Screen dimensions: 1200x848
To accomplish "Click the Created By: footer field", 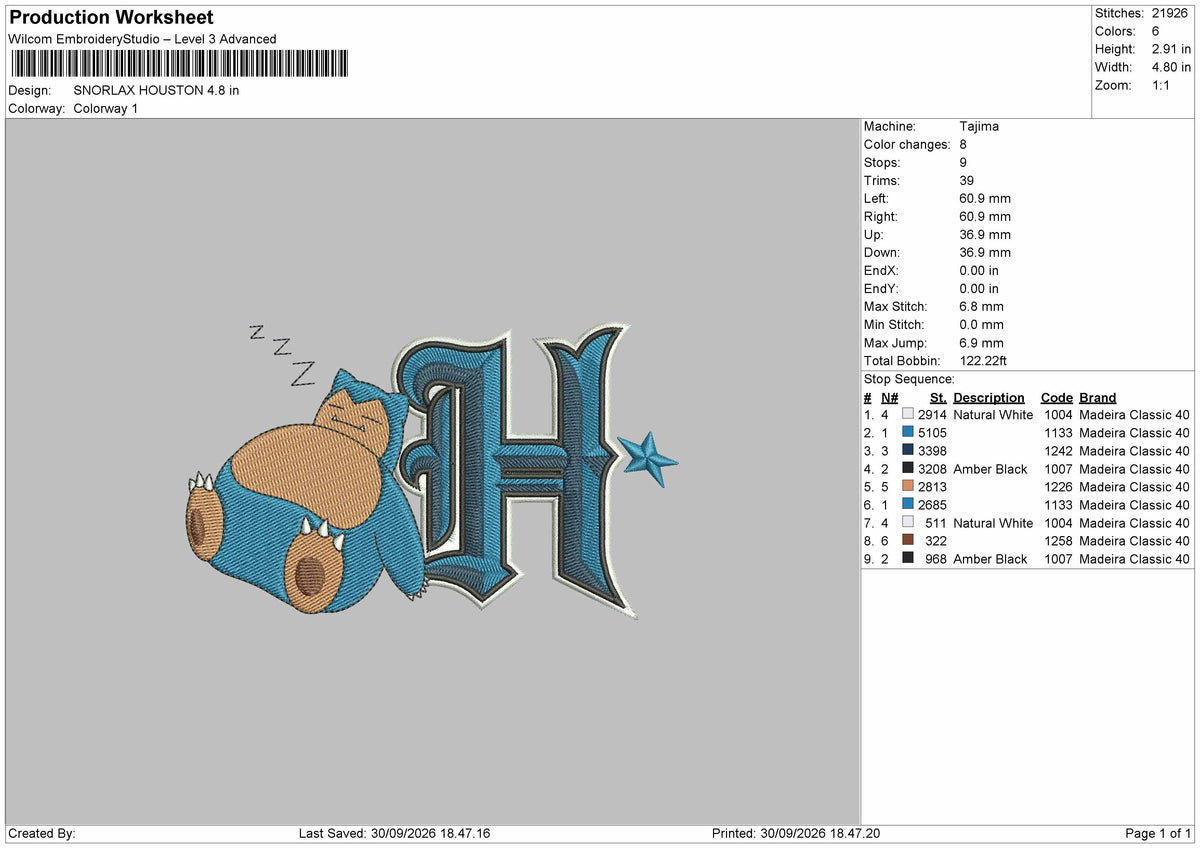I will (x=42, y=834).
